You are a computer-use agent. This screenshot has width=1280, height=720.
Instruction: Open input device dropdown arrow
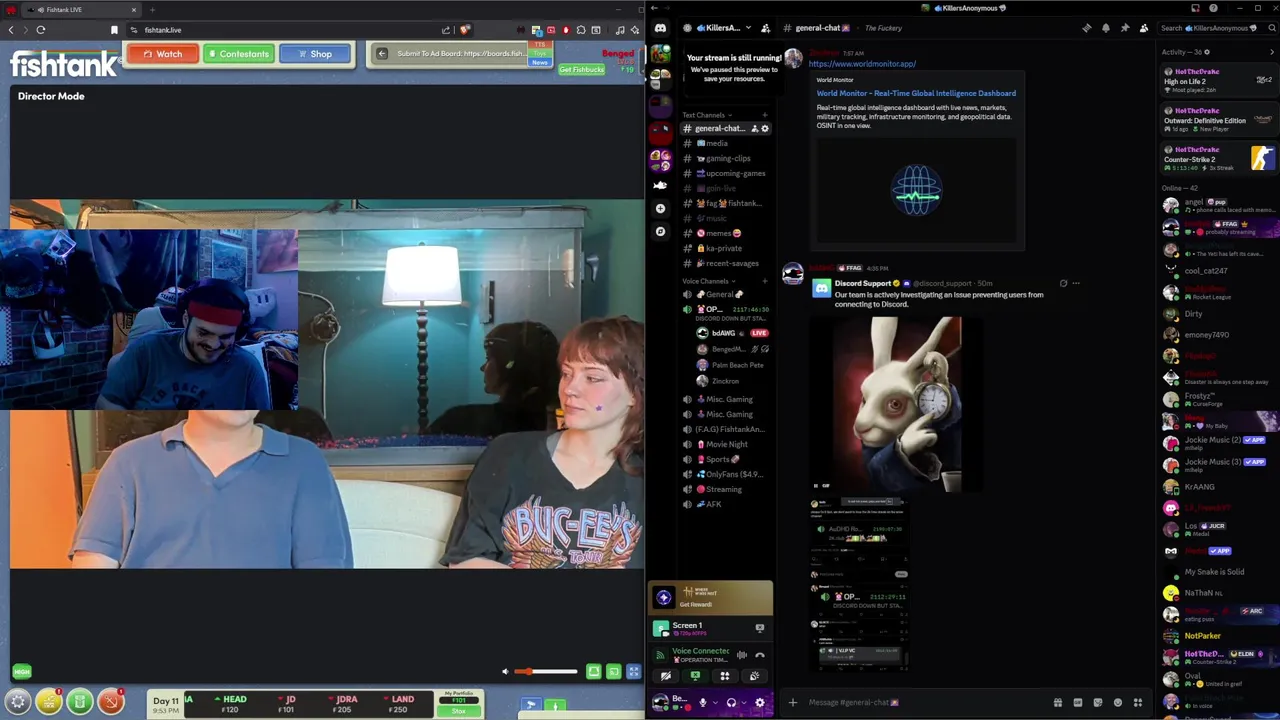click(x=714, y=702)
